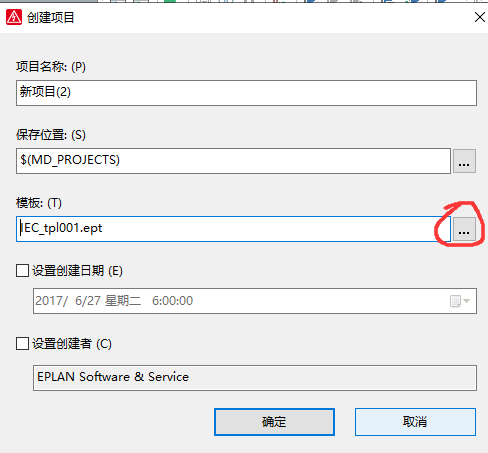488x453 pixels.
Task: Click the EPLAN logo icon in title bar
Action: [14, 17]
